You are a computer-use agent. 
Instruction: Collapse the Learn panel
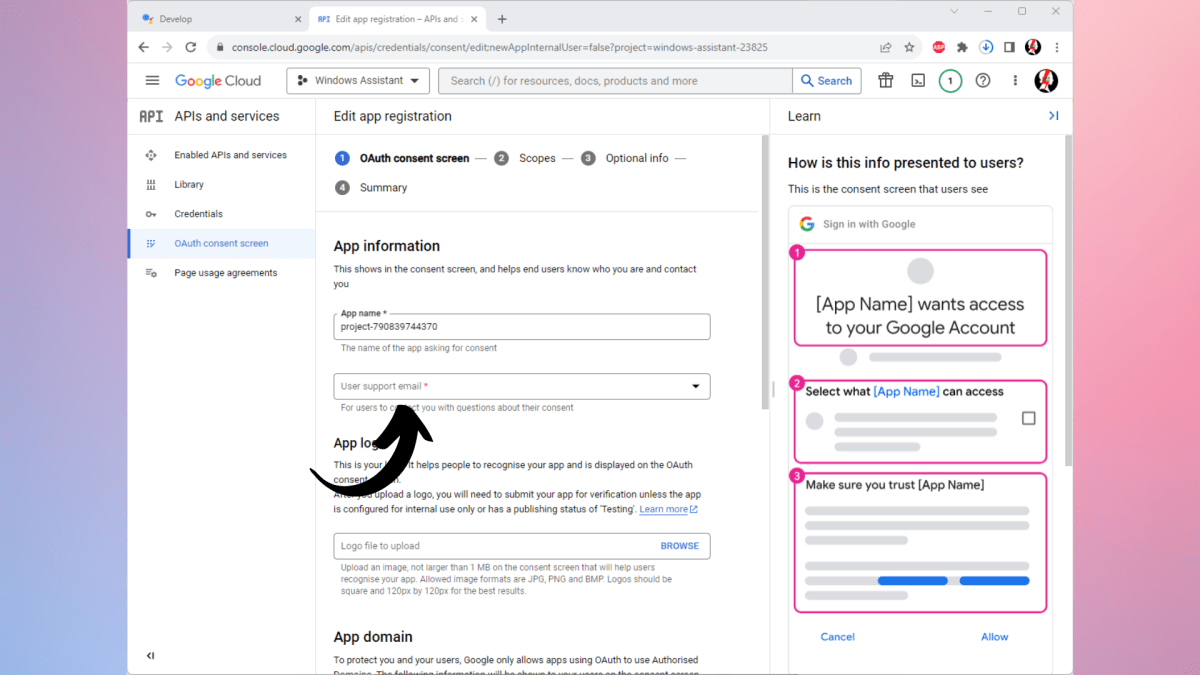pyautogui.click(x=1053, y=116)
